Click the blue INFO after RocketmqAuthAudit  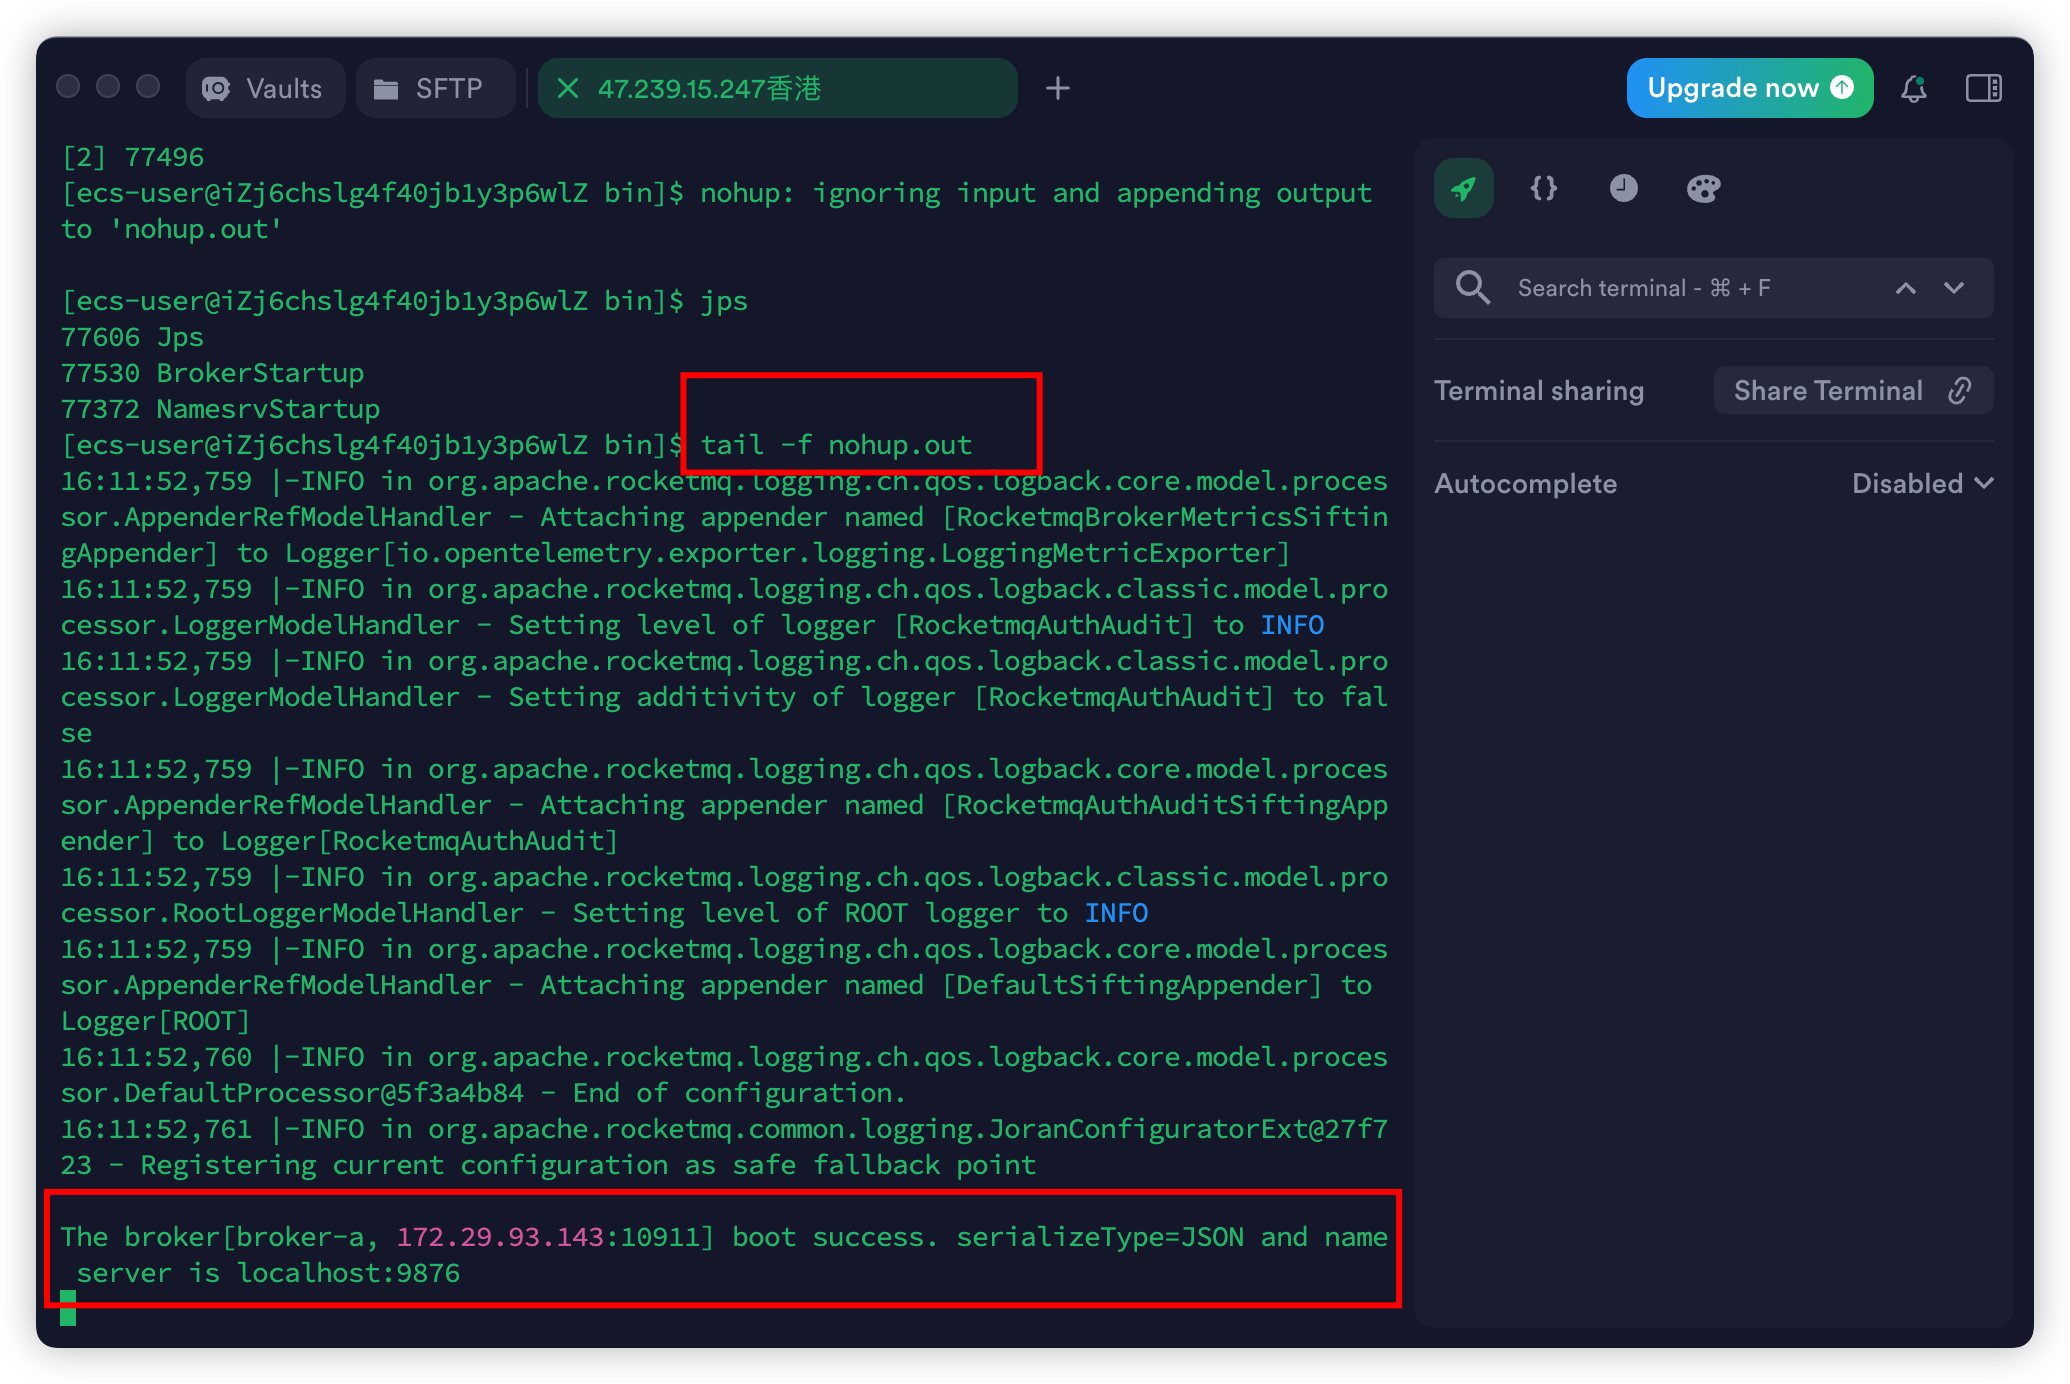[x=1292, y=625]
